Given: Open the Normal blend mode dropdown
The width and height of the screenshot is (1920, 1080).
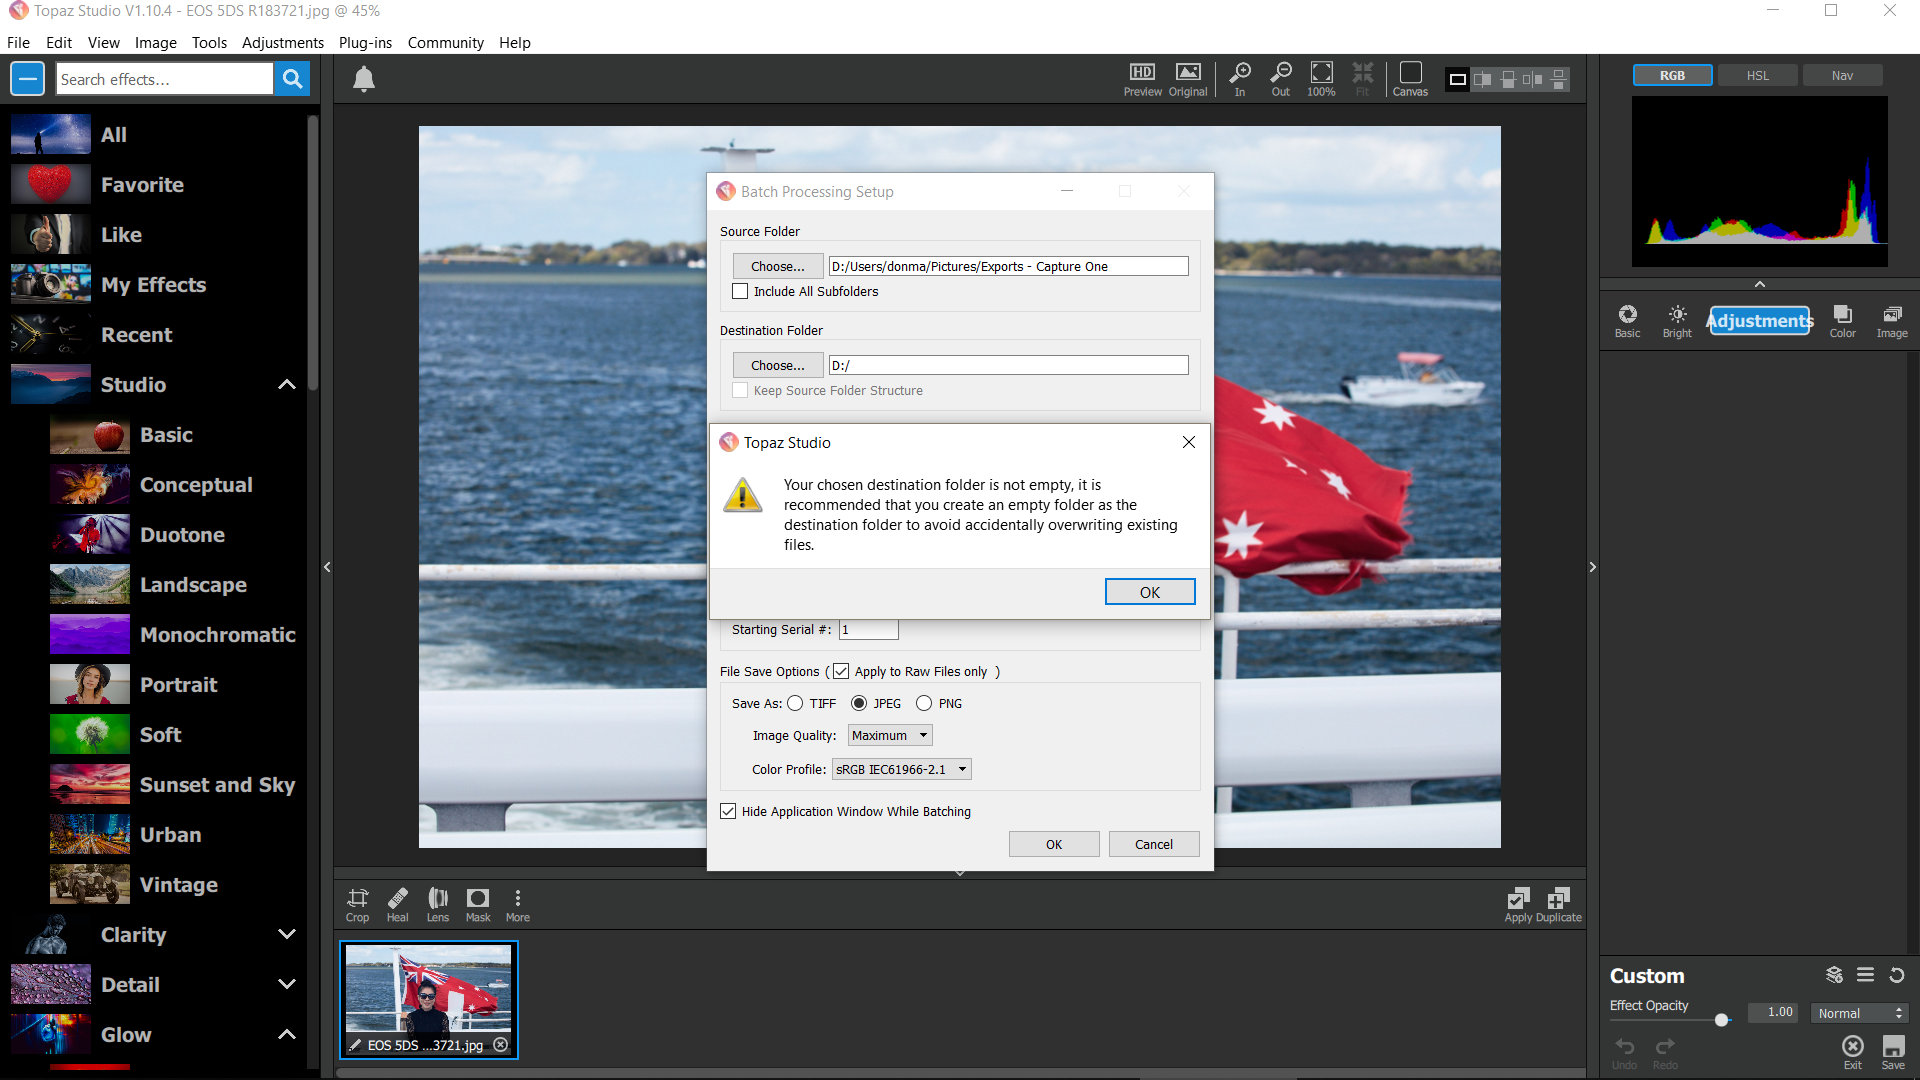Looking at the screenshot, I should 1859,1013.
